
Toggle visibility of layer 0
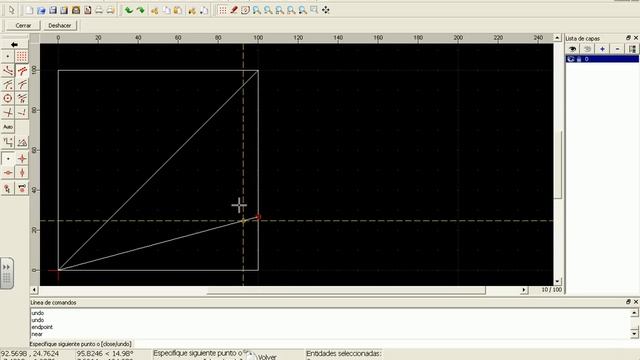tap(571, 59)
